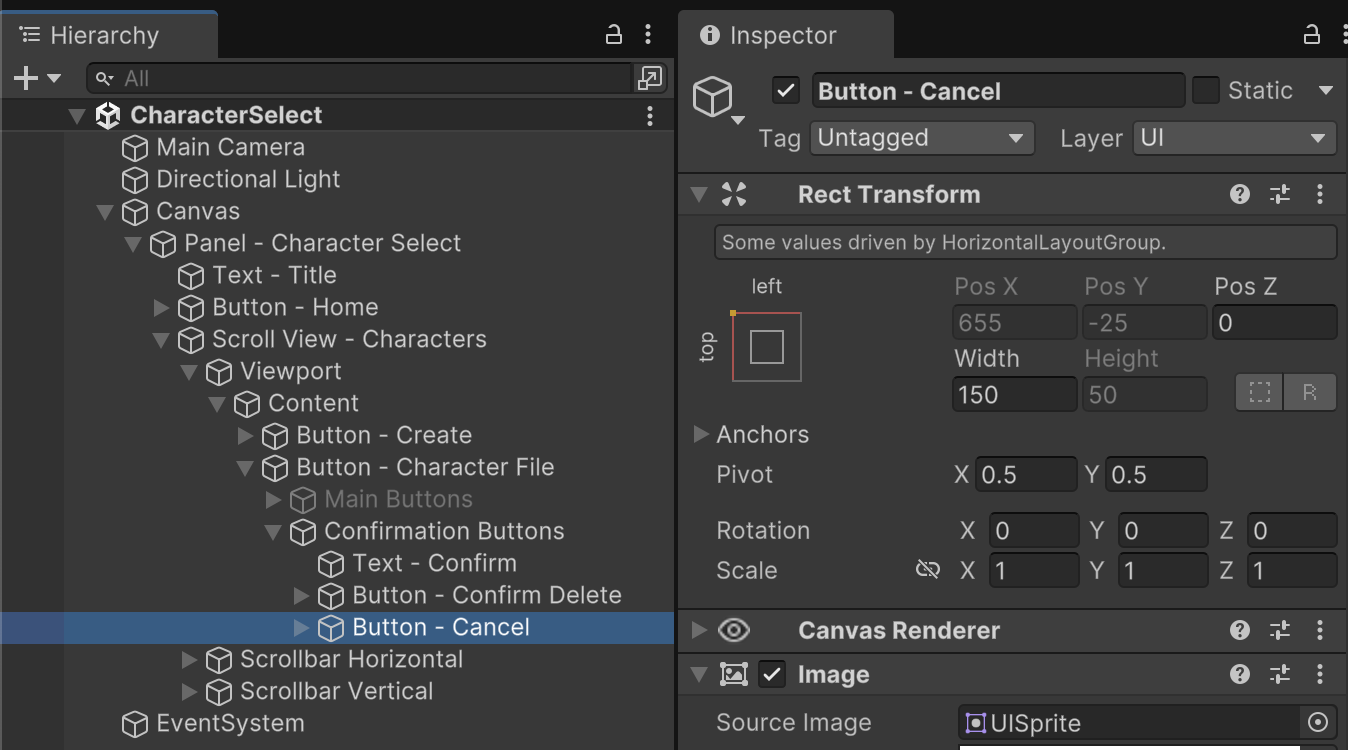Screen dimensions: 1348x750
Task: Disable the Image component checkbox
Action: 772,674
